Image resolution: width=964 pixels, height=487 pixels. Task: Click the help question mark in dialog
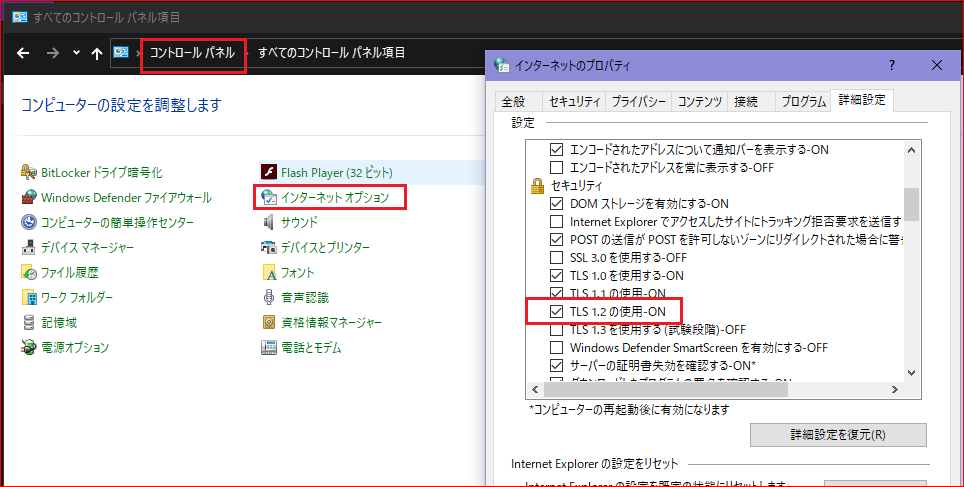tap(892, 65)
